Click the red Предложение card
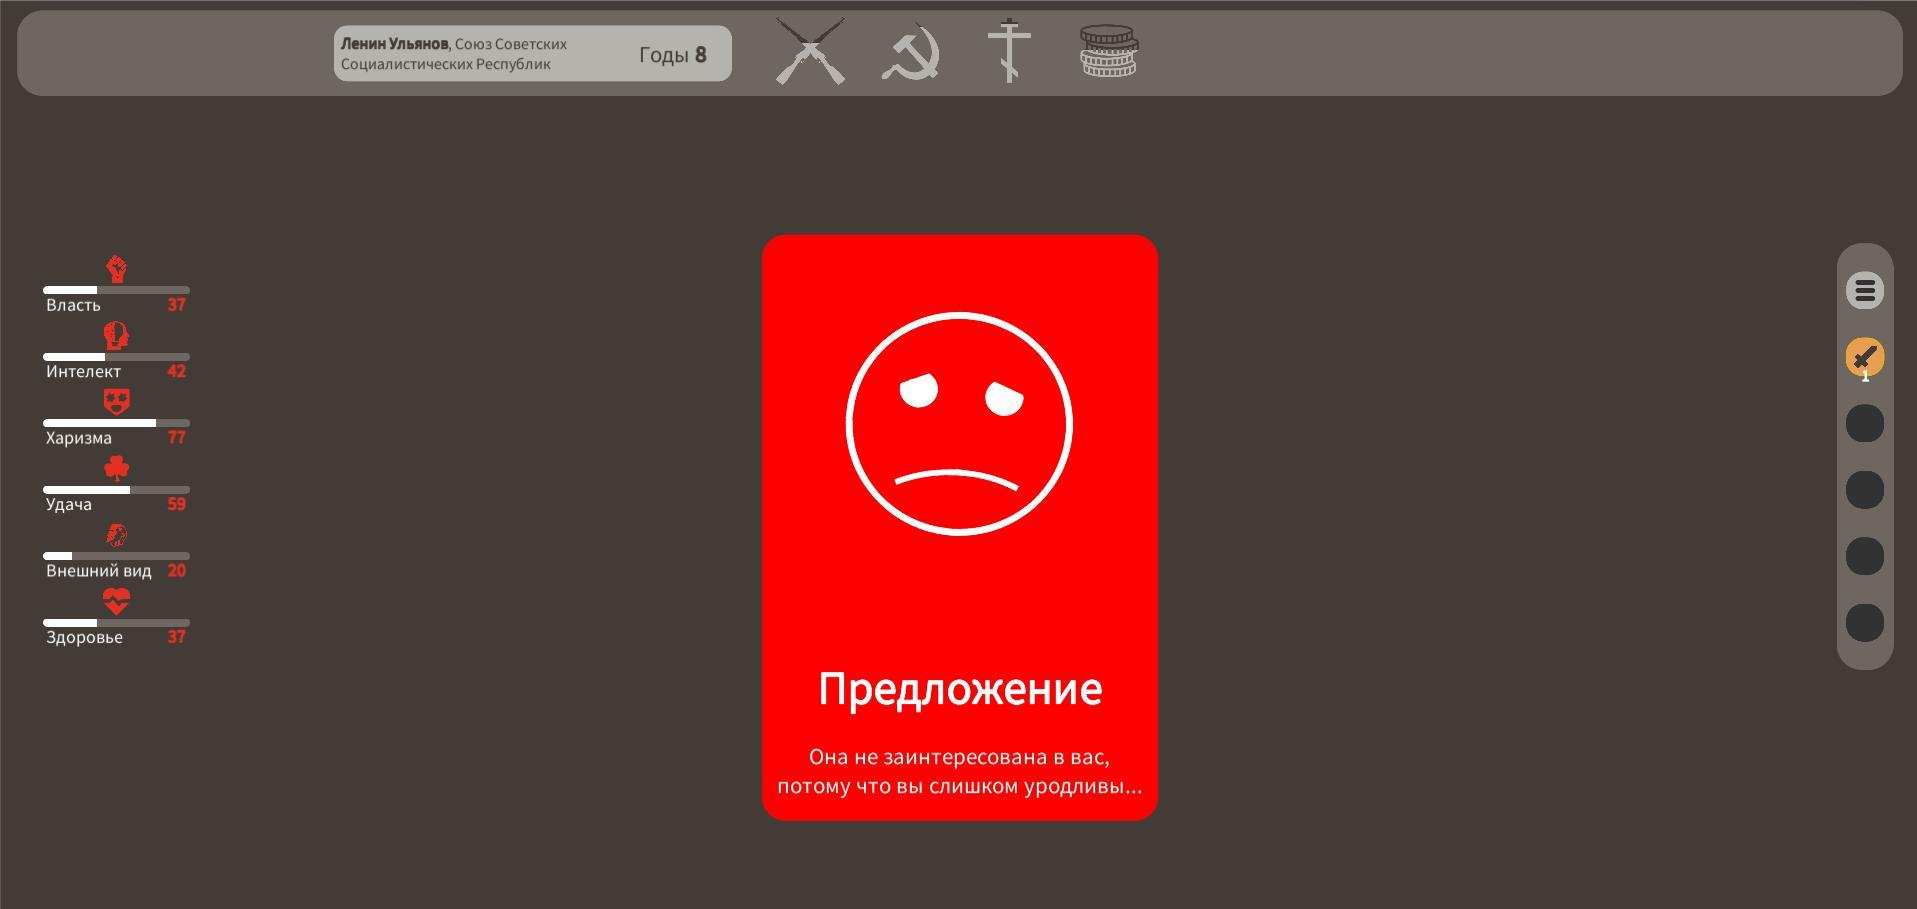 959,600
